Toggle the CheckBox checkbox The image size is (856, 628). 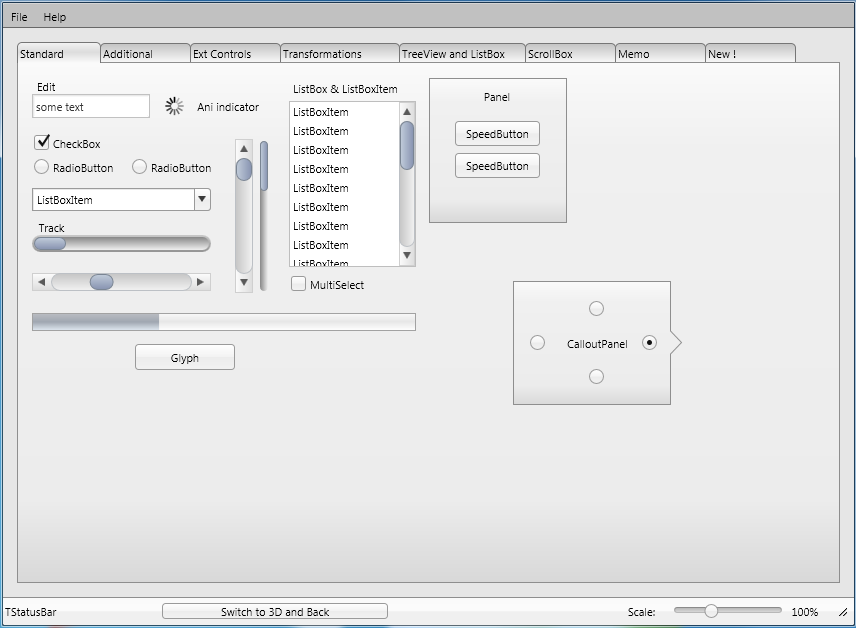(x=42, y=143)
